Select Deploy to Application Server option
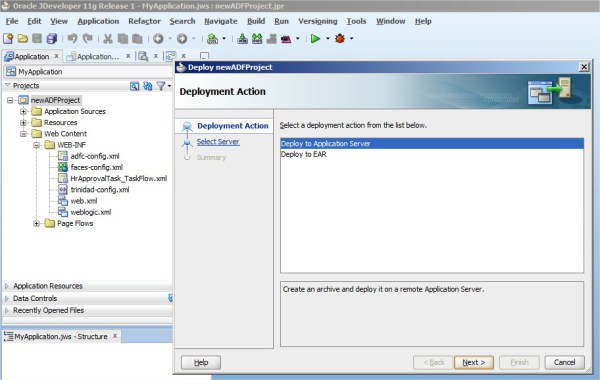Viewport: 600px width, 380px height. pyautogui.click(x=432, y=144)
